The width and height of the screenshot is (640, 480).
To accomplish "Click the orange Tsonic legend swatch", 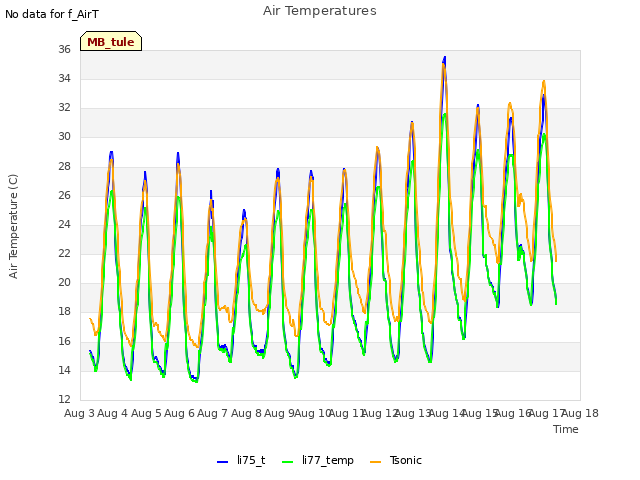I will [376, 462].
